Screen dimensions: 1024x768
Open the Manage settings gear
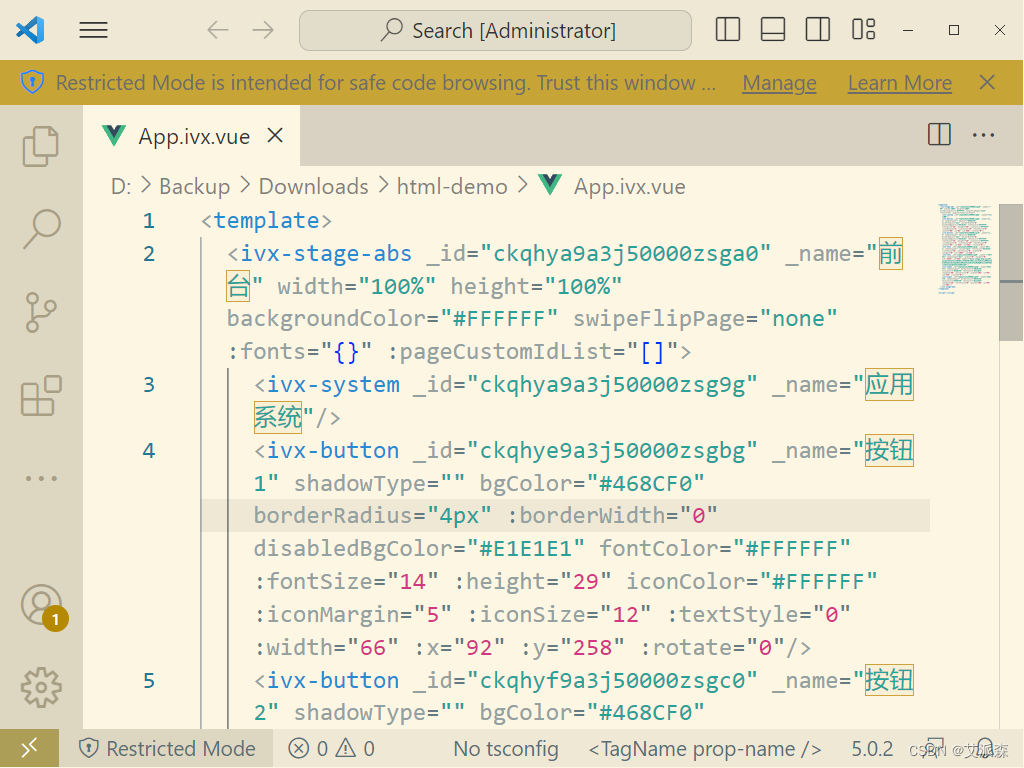click(41, 687)
